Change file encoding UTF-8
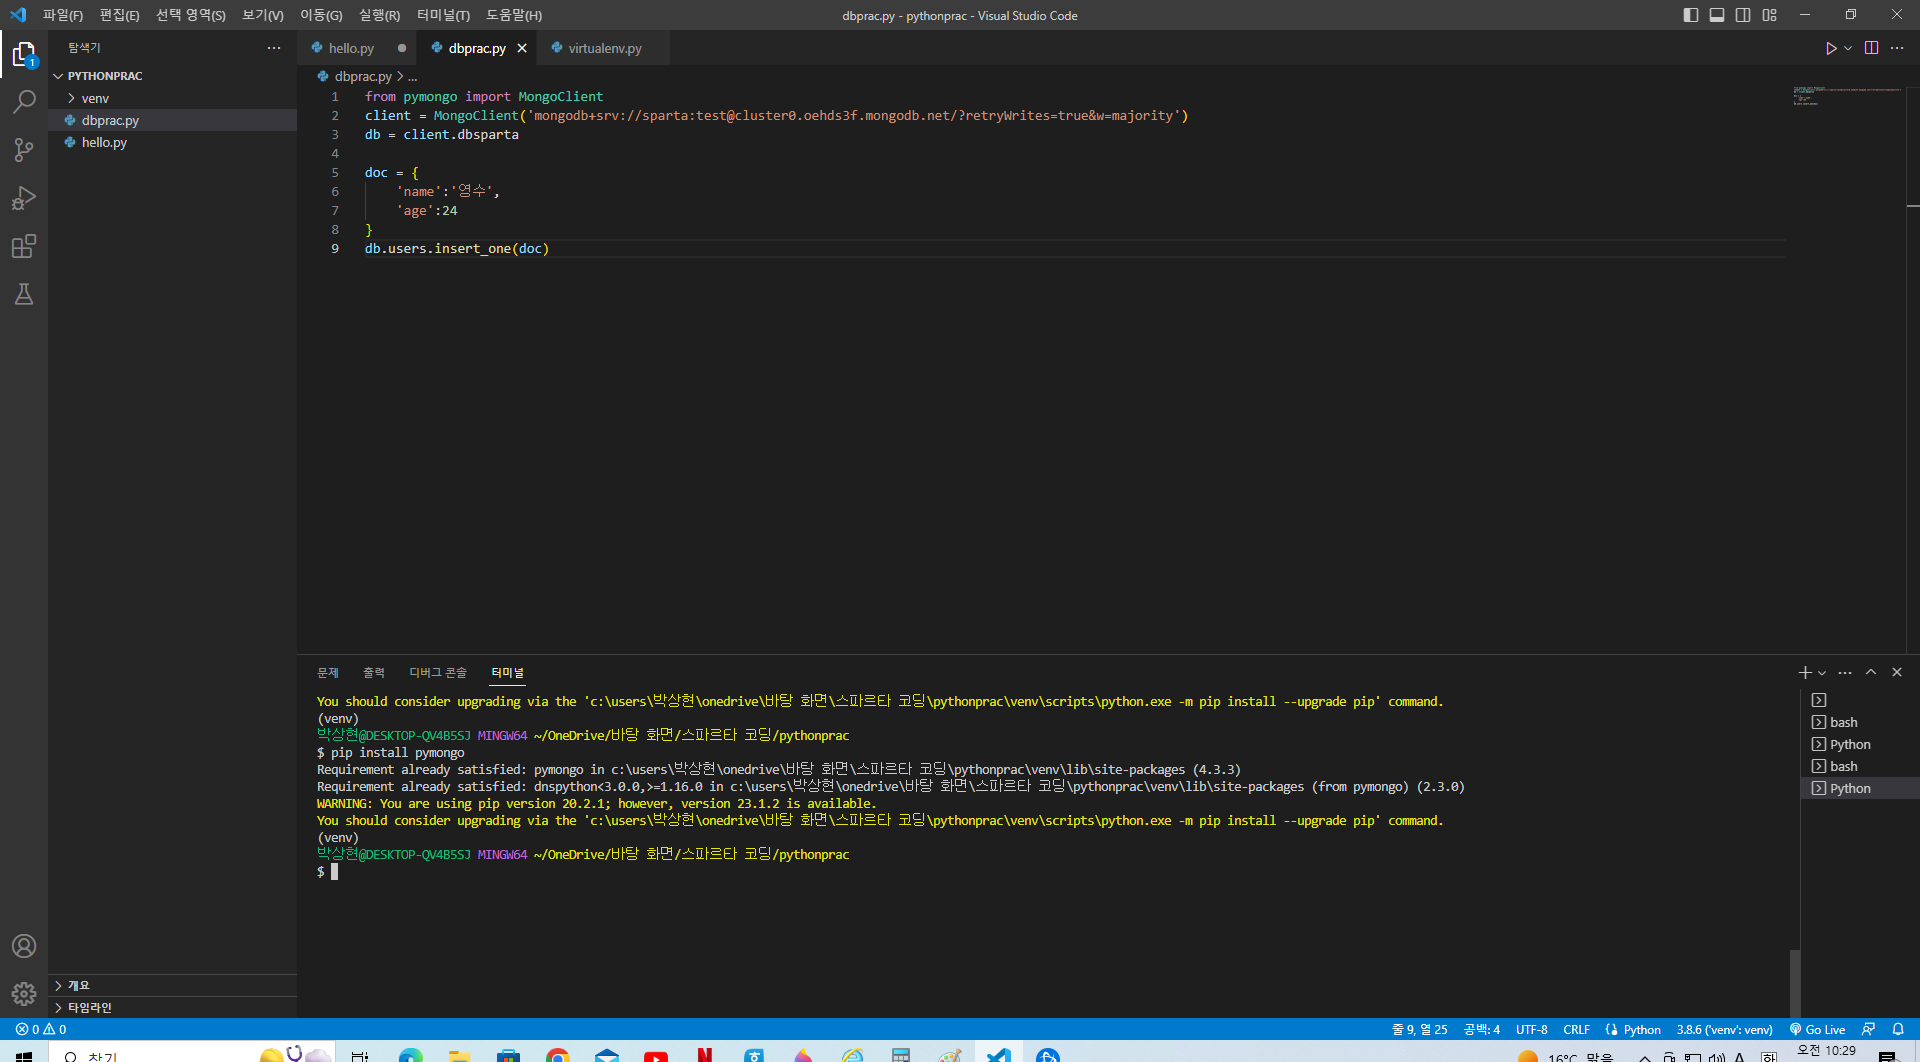1920x1062 pixels. coord(1531,1029)
